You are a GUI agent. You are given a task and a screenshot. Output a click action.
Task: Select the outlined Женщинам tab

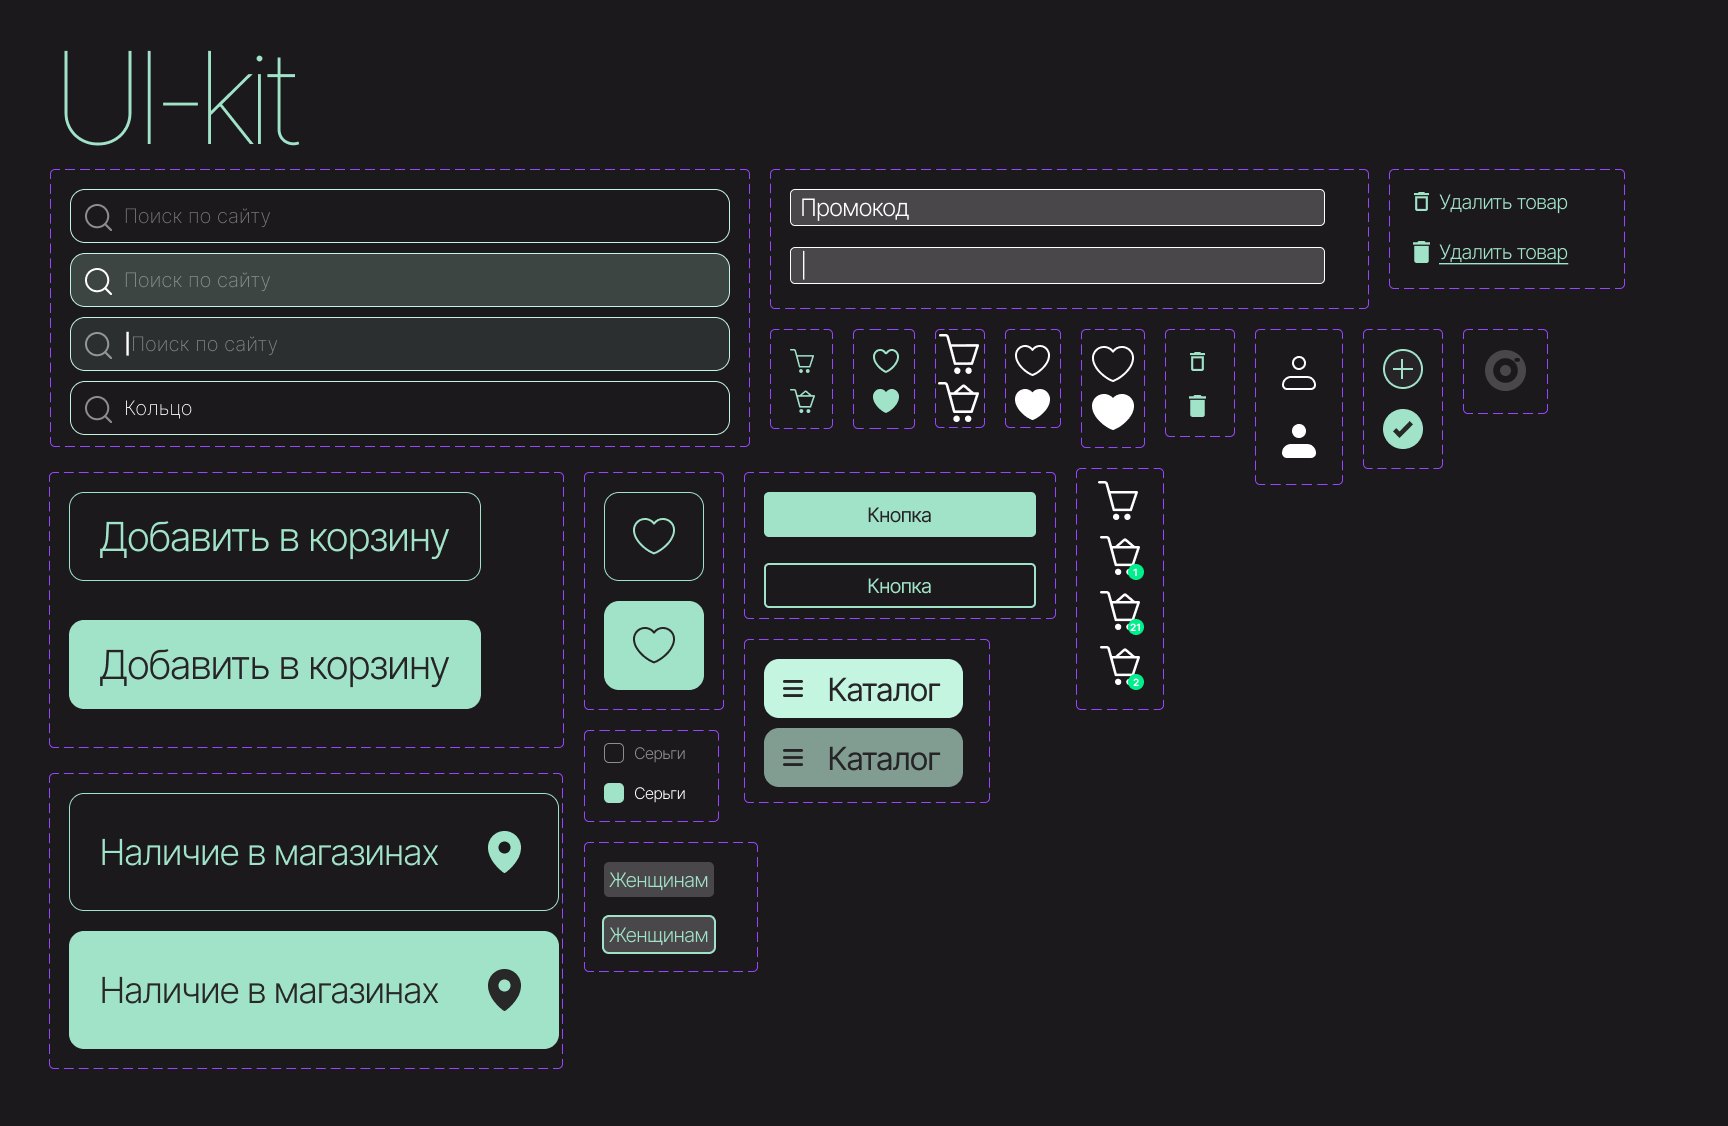pos(659,935)
